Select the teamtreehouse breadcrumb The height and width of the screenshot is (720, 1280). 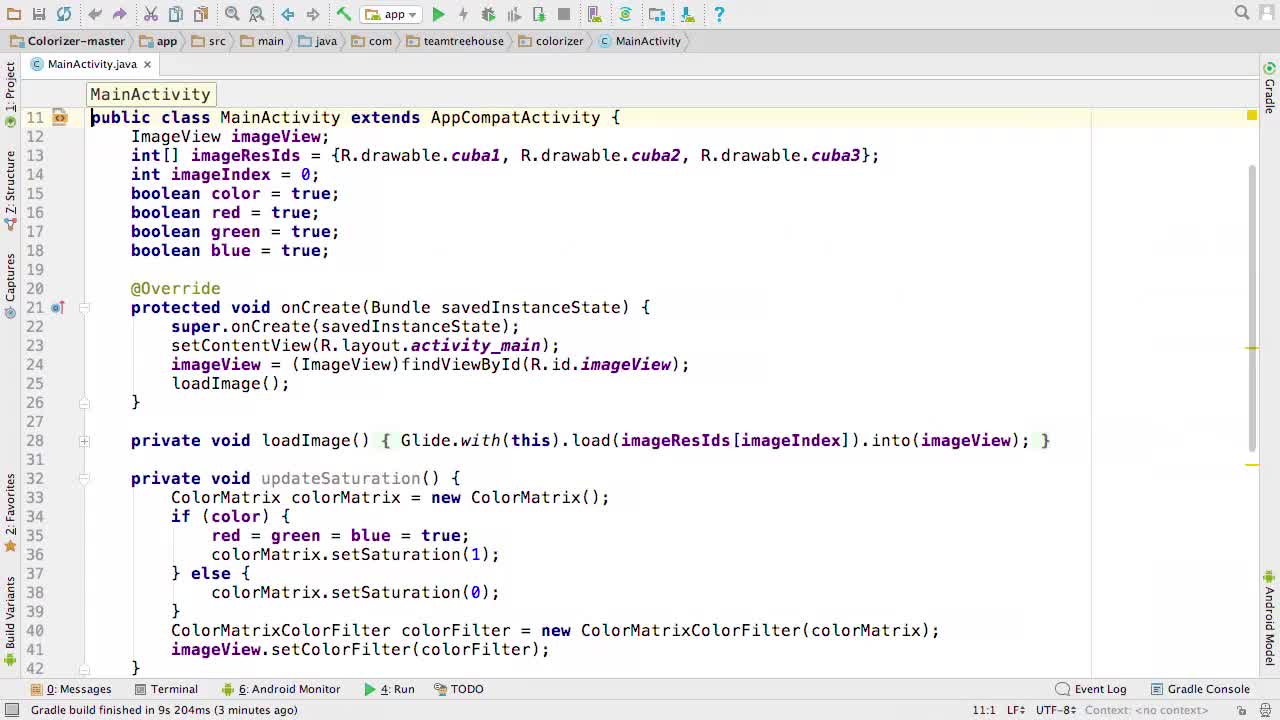pos(454,41)
